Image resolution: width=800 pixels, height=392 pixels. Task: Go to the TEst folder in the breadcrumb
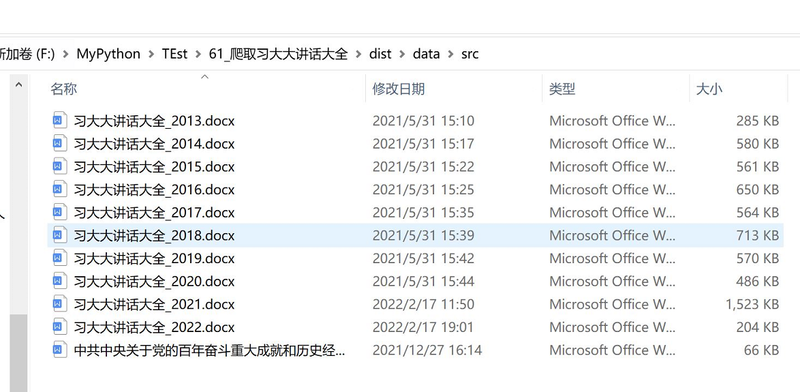[175, 54]
